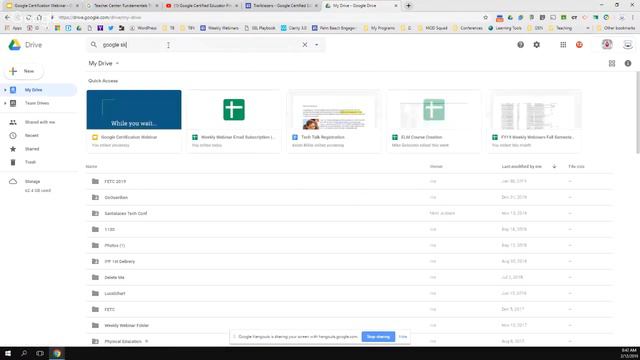Expand Team Drives tree arrow
The image size is (640, 360).
(x=5, y=103)
